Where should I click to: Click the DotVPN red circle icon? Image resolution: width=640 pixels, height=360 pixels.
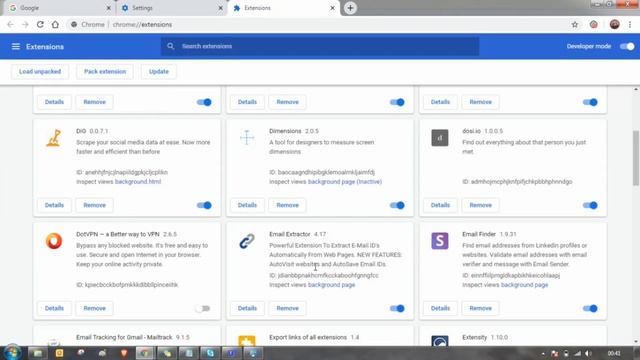pyautogui.click(x=54, y=241)
